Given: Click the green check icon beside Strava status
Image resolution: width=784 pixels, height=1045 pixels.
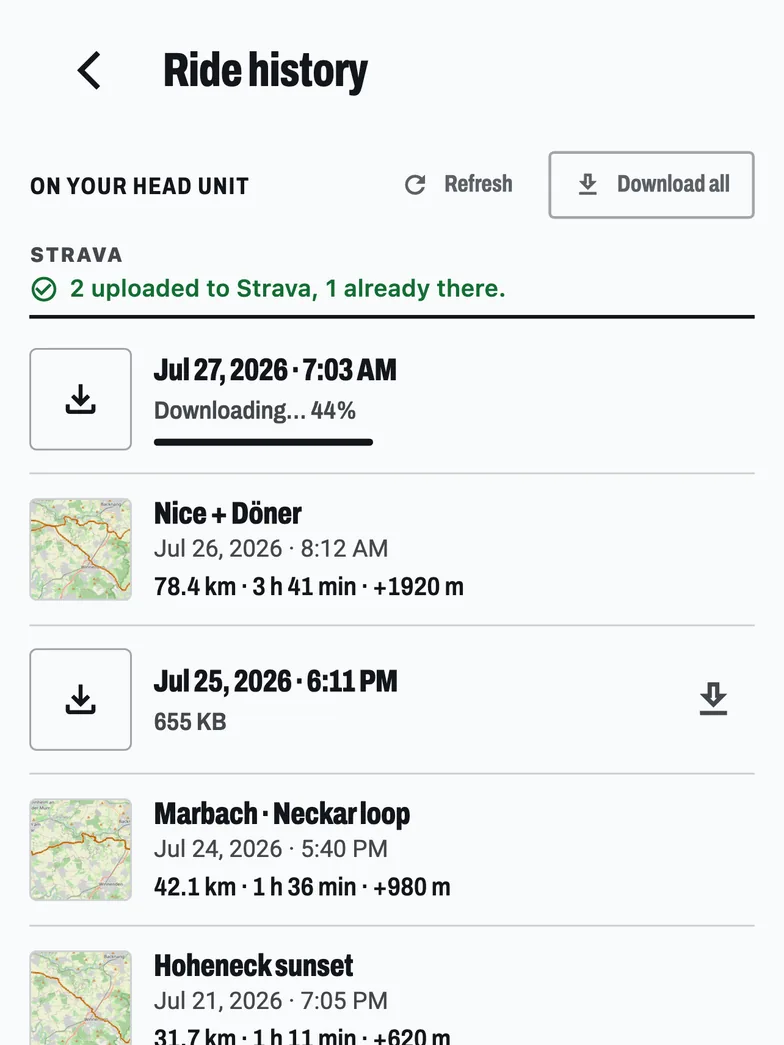Looking at the screenshot, I should 44,289.
